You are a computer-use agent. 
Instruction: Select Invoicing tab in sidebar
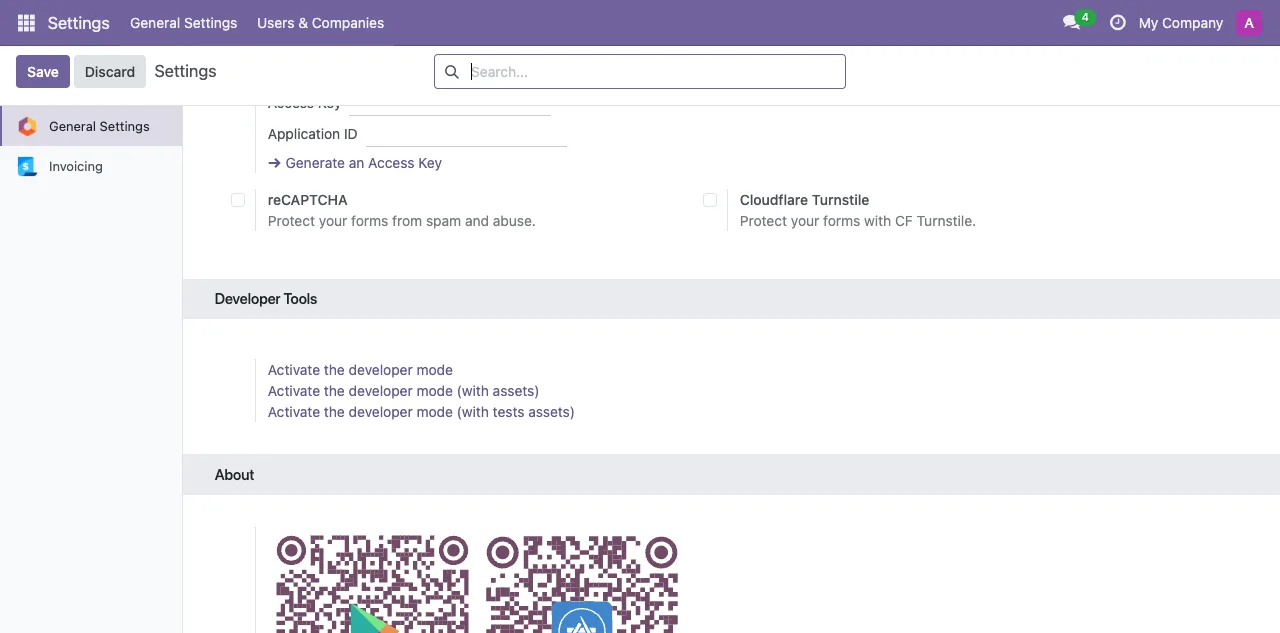[91, 166]
